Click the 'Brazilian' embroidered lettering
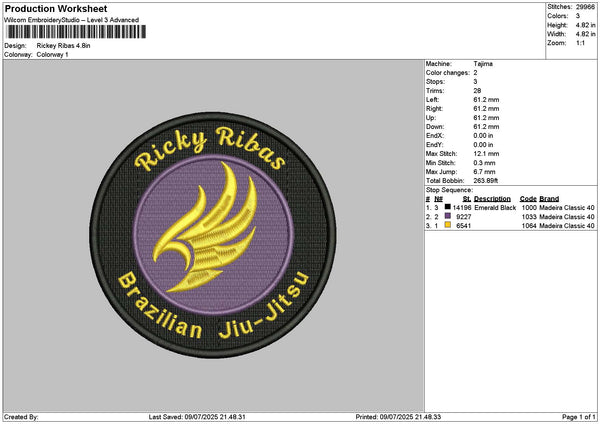 click(160, 306)
